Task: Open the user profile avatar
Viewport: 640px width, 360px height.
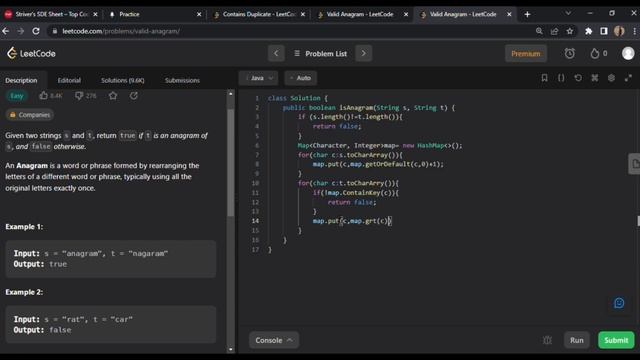Action: pos(628,53)
